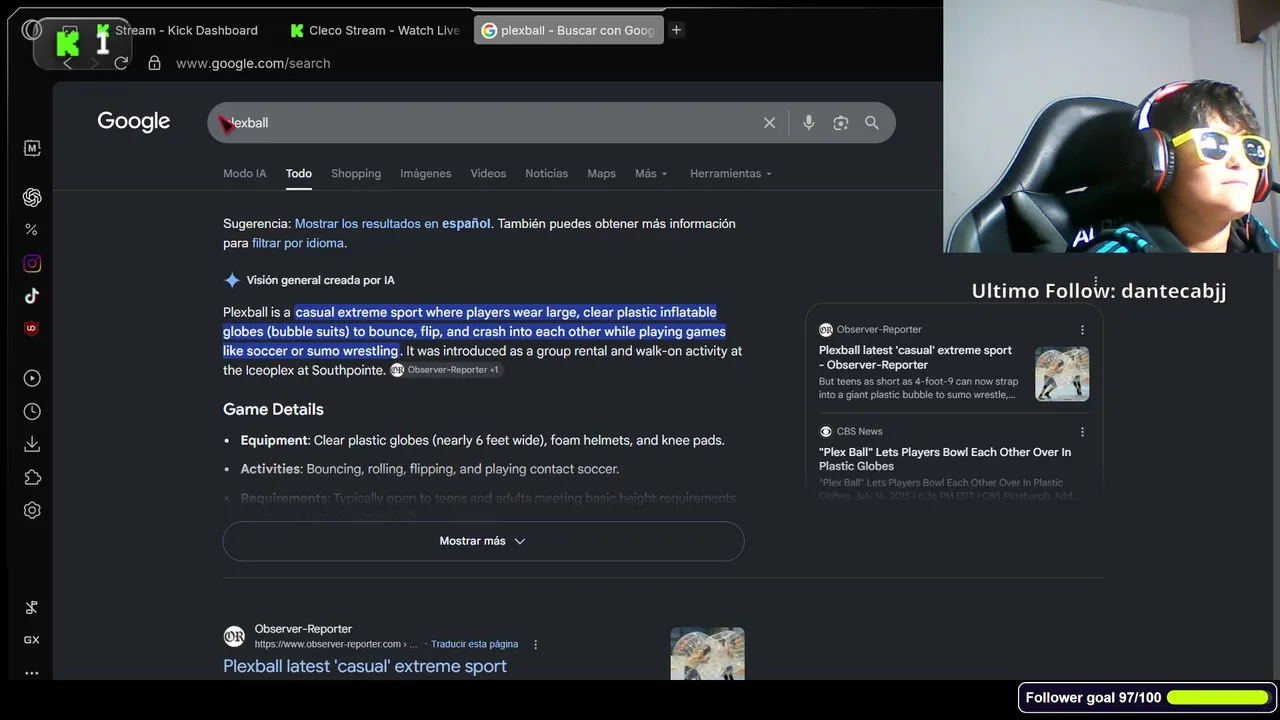The height and width of the screenshot is (720, 1280).
Task: Click the Observer-Reporter result site name
Action: 303,629
